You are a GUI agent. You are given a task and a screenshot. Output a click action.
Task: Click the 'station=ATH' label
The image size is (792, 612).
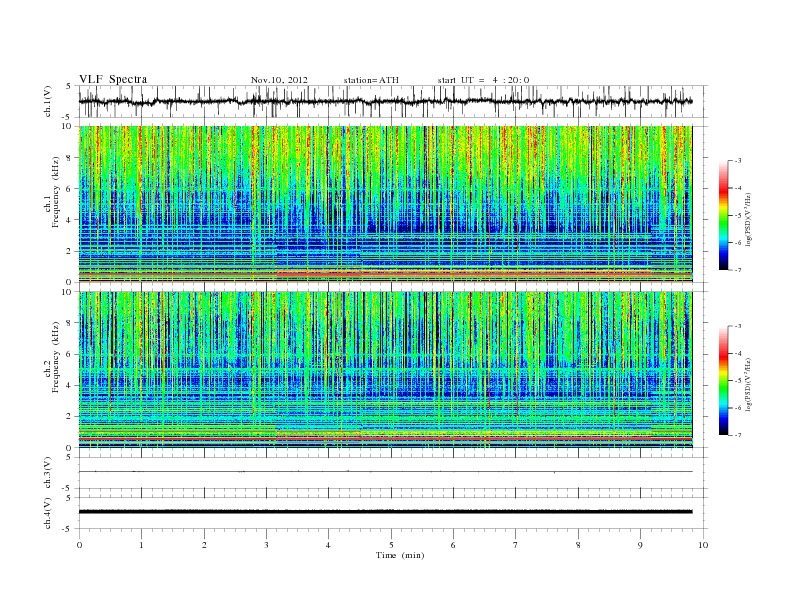(x=371, y=80)
